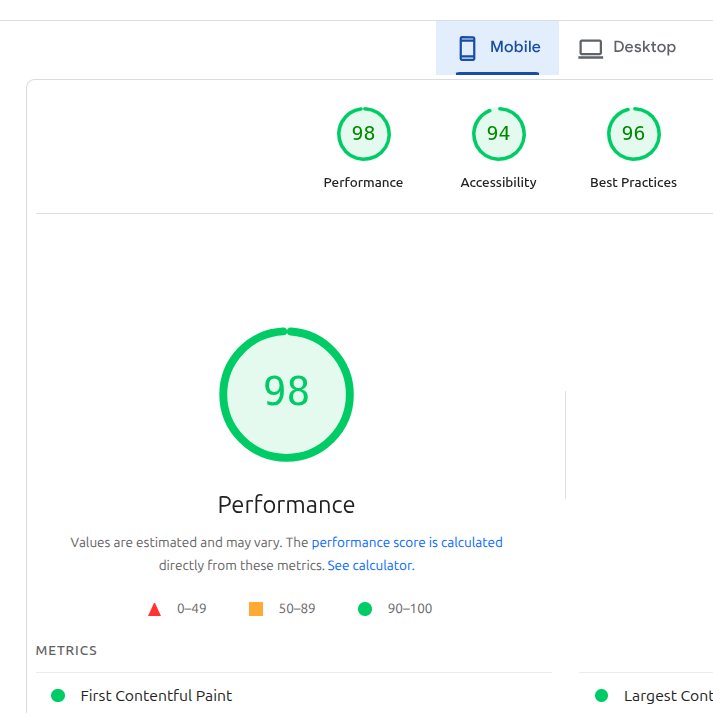Click green dot beside First Contentful Paint
This screenshot has height=713, width=713.
(58, 695)
